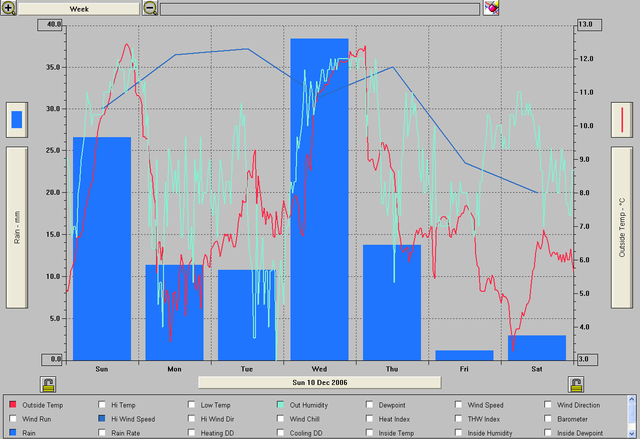Enable the Hi Temp checkbox
The height and width of the screenshot is (439, 640).
[x=102, y=405]
